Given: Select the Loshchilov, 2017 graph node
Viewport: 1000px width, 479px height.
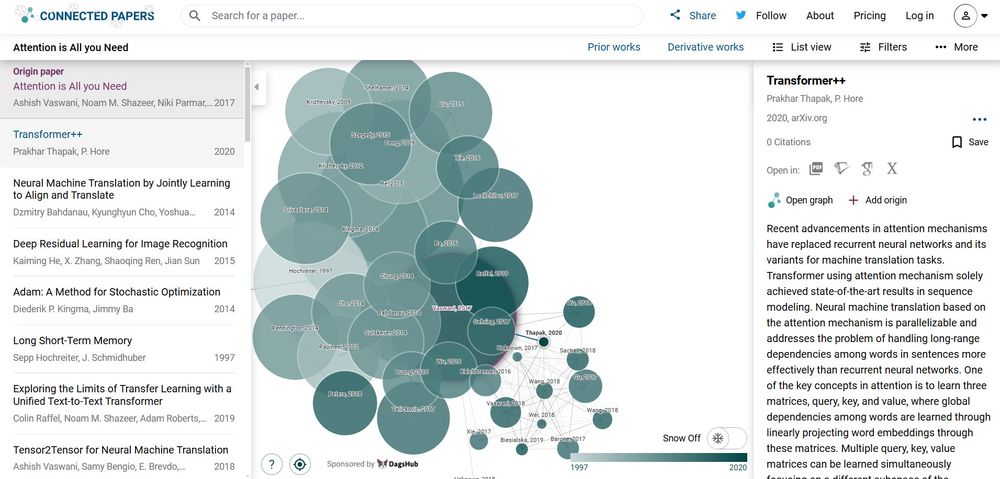Looking at the screenshot, I should pos(496,205).
